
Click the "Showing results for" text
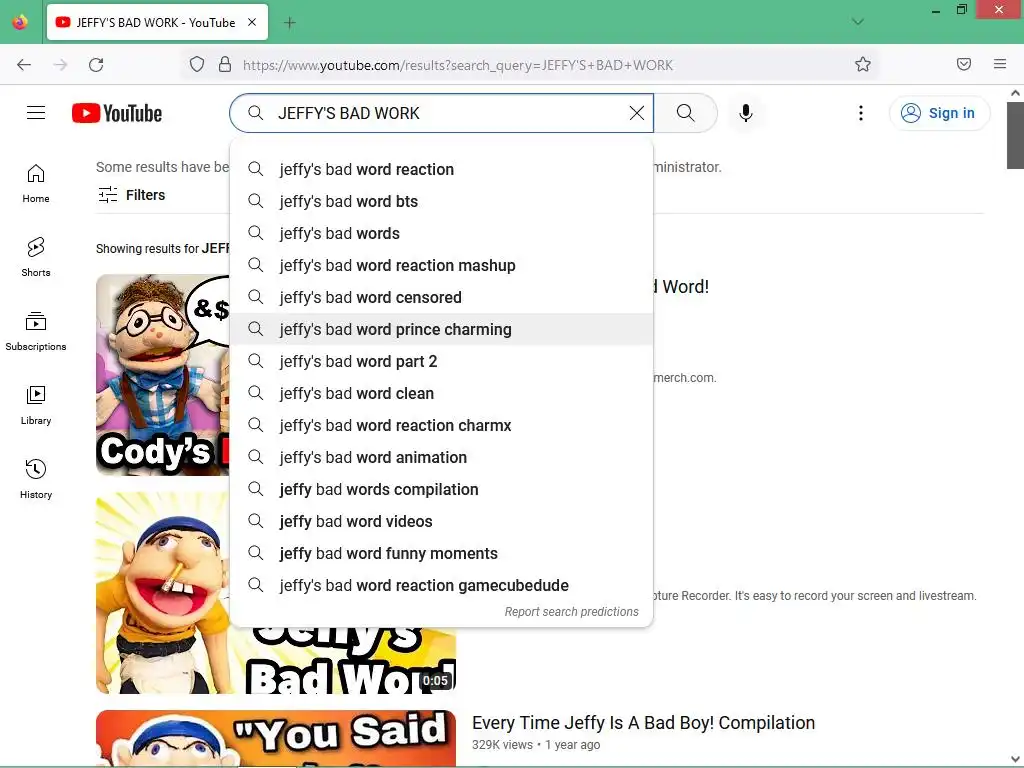[147, 248]
